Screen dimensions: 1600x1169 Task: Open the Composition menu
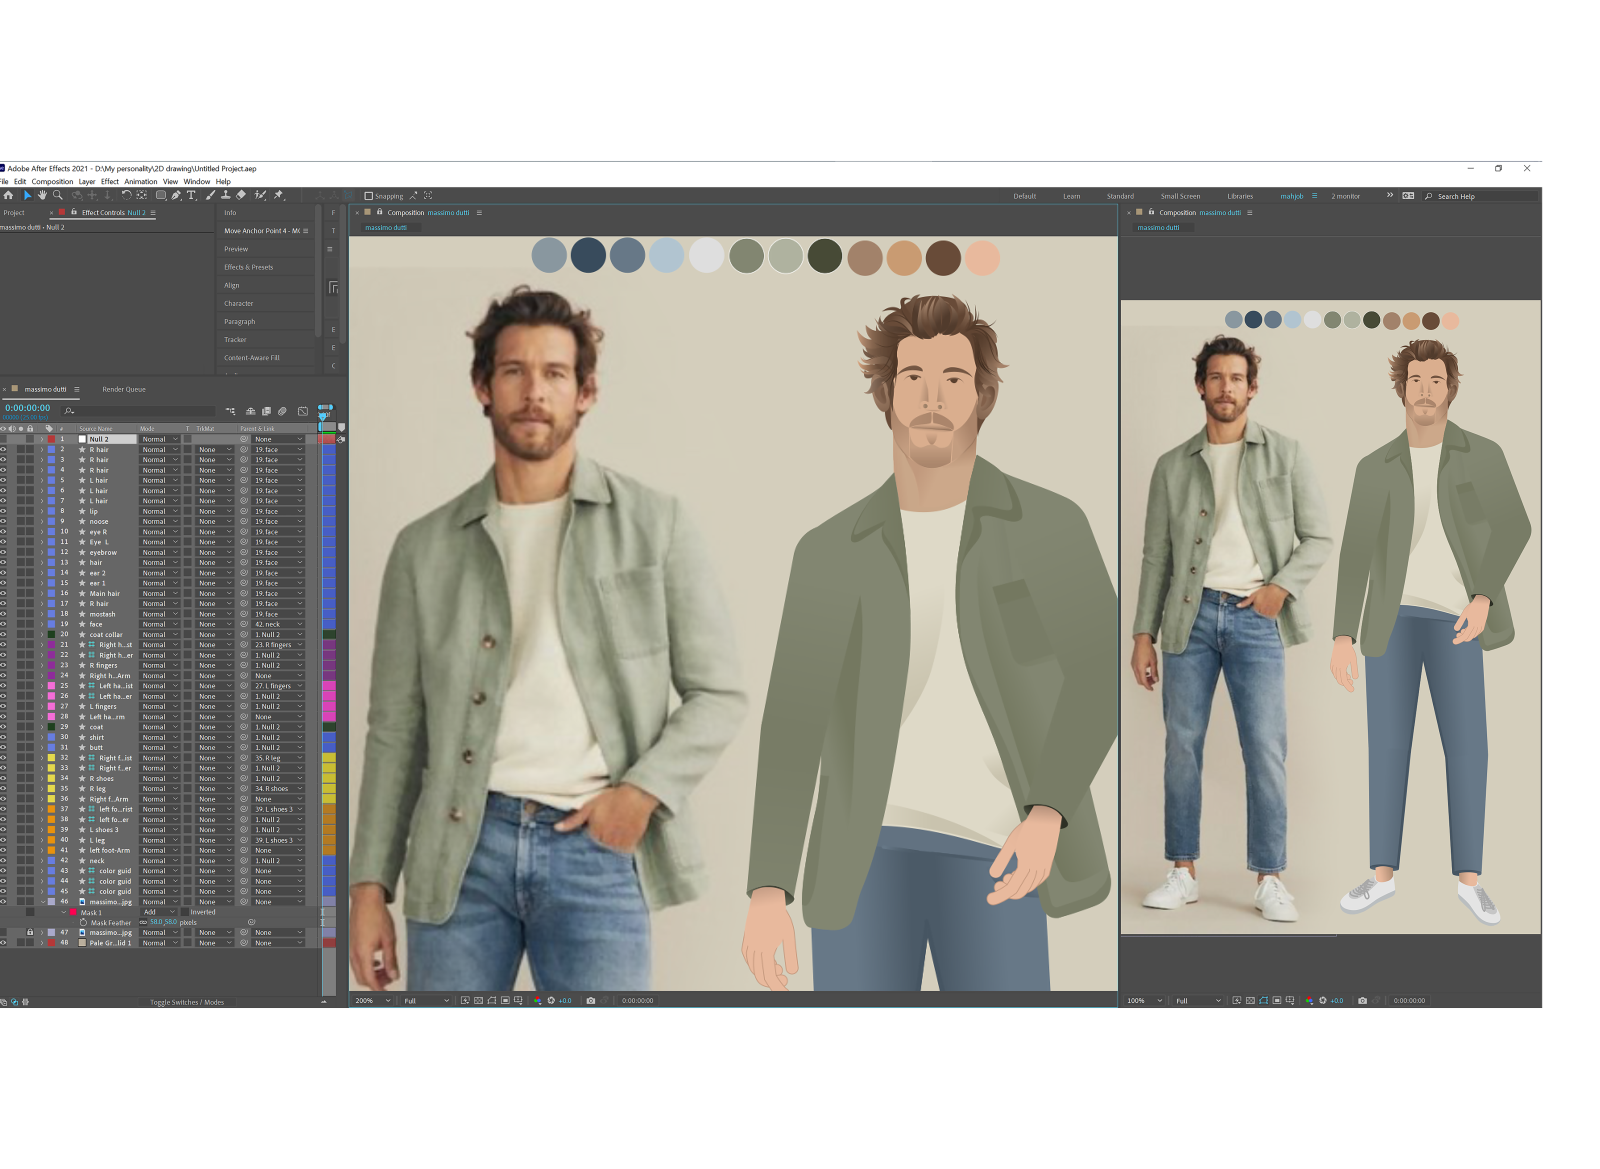(52, 181)
